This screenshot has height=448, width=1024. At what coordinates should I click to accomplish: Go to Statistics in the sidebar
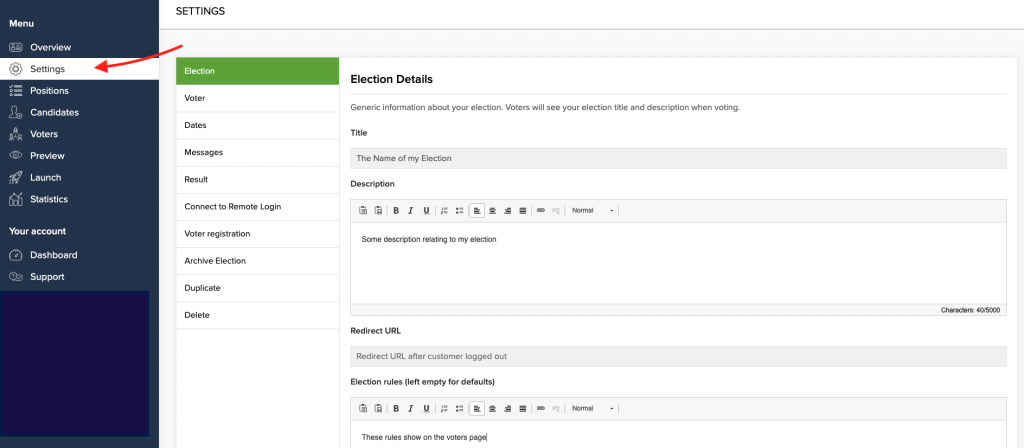[49, 199]
